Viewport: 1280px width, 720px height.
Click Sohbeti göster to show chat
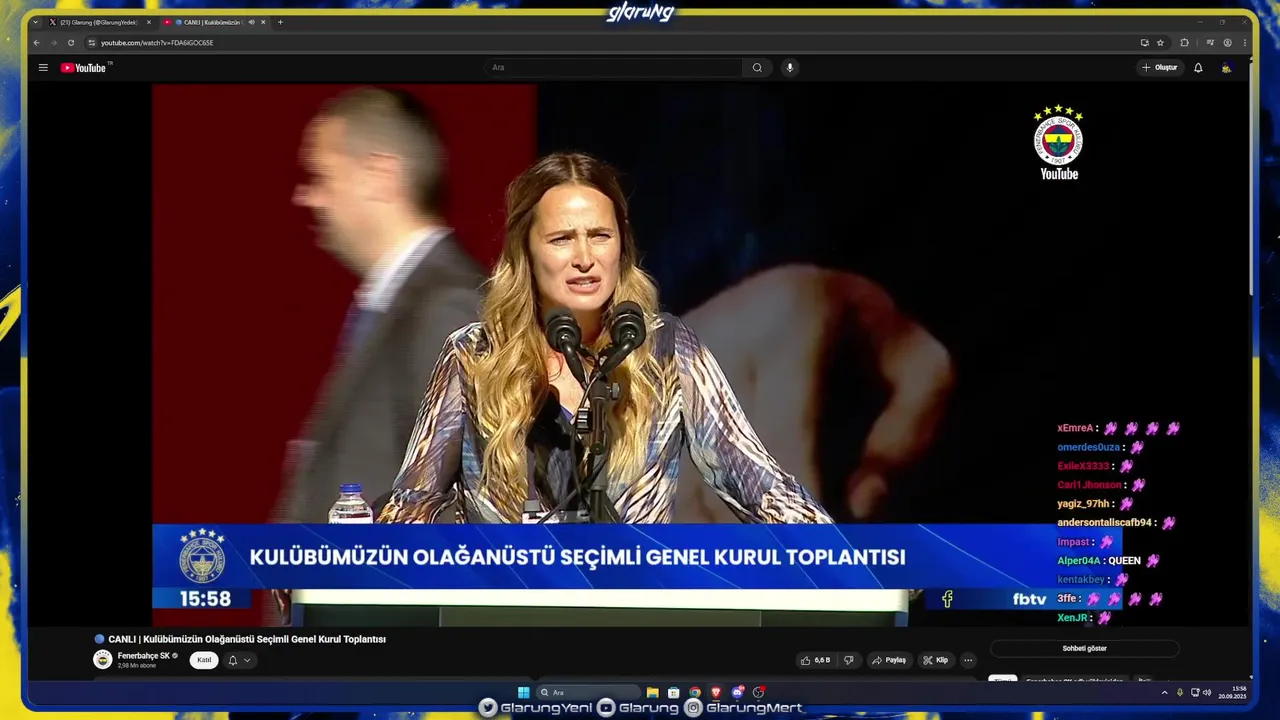(x=1084, y=648)
